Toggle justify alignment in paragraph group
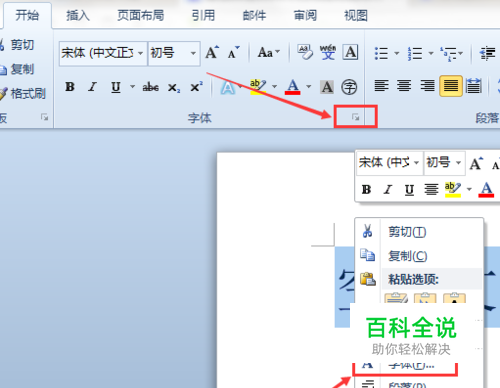500x388 pixels. point(451,86)
